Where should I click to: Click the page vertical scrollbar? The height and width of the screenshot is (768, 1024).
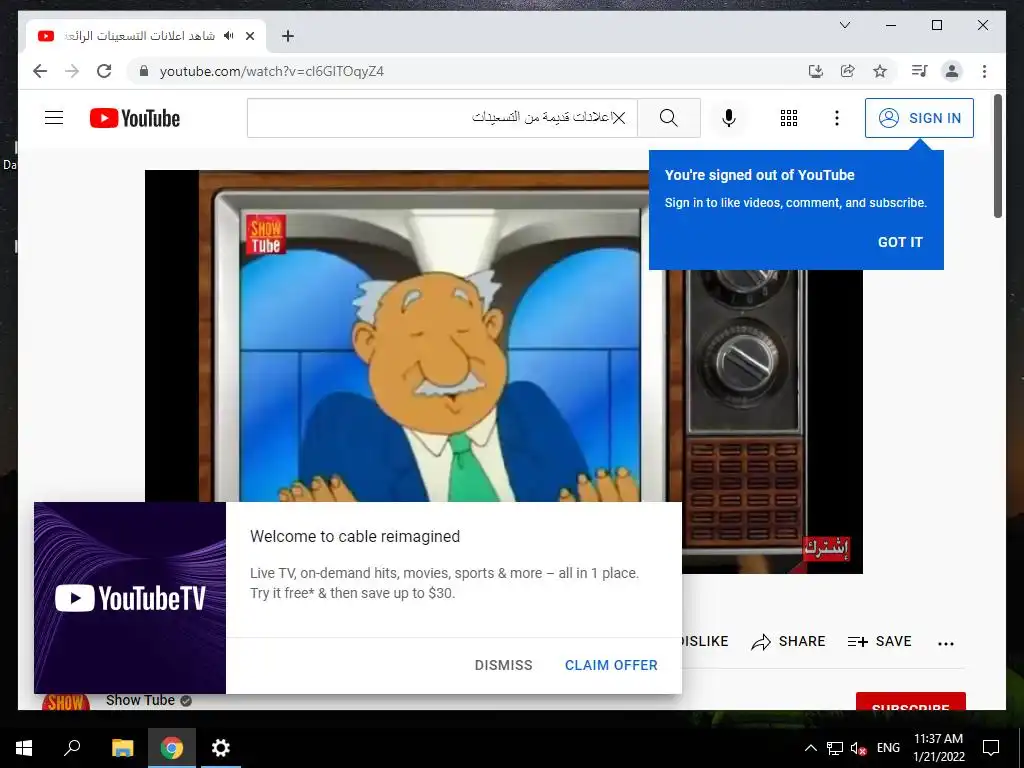tap(998, 157)
